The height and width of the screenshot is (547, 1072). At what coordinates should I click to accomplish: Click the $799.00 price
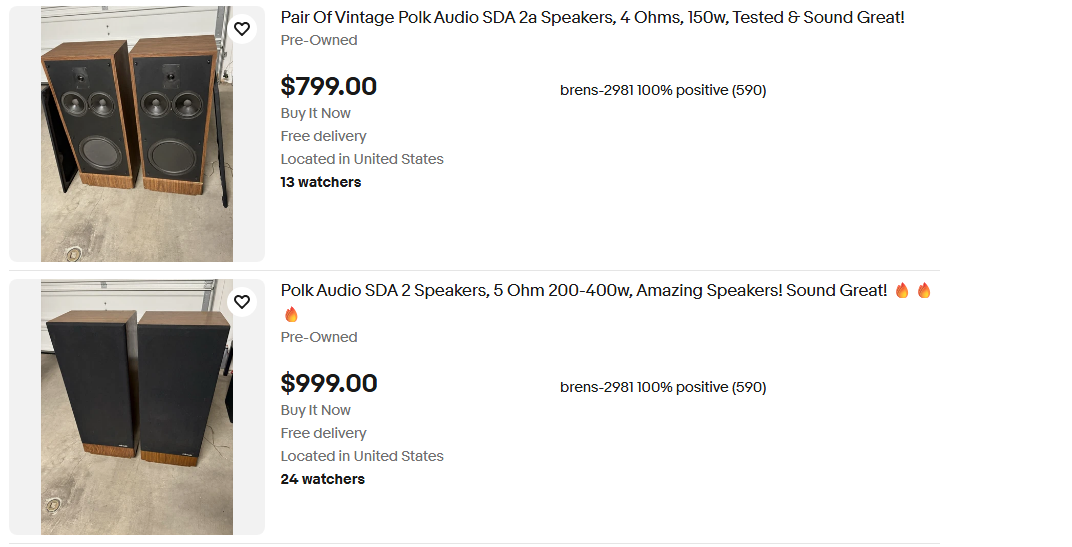(x=329, y=87)
